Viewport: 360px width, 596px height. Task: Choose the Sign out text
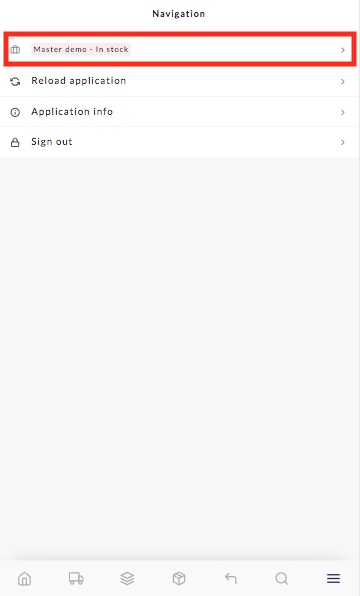click(x=52, y=142)
